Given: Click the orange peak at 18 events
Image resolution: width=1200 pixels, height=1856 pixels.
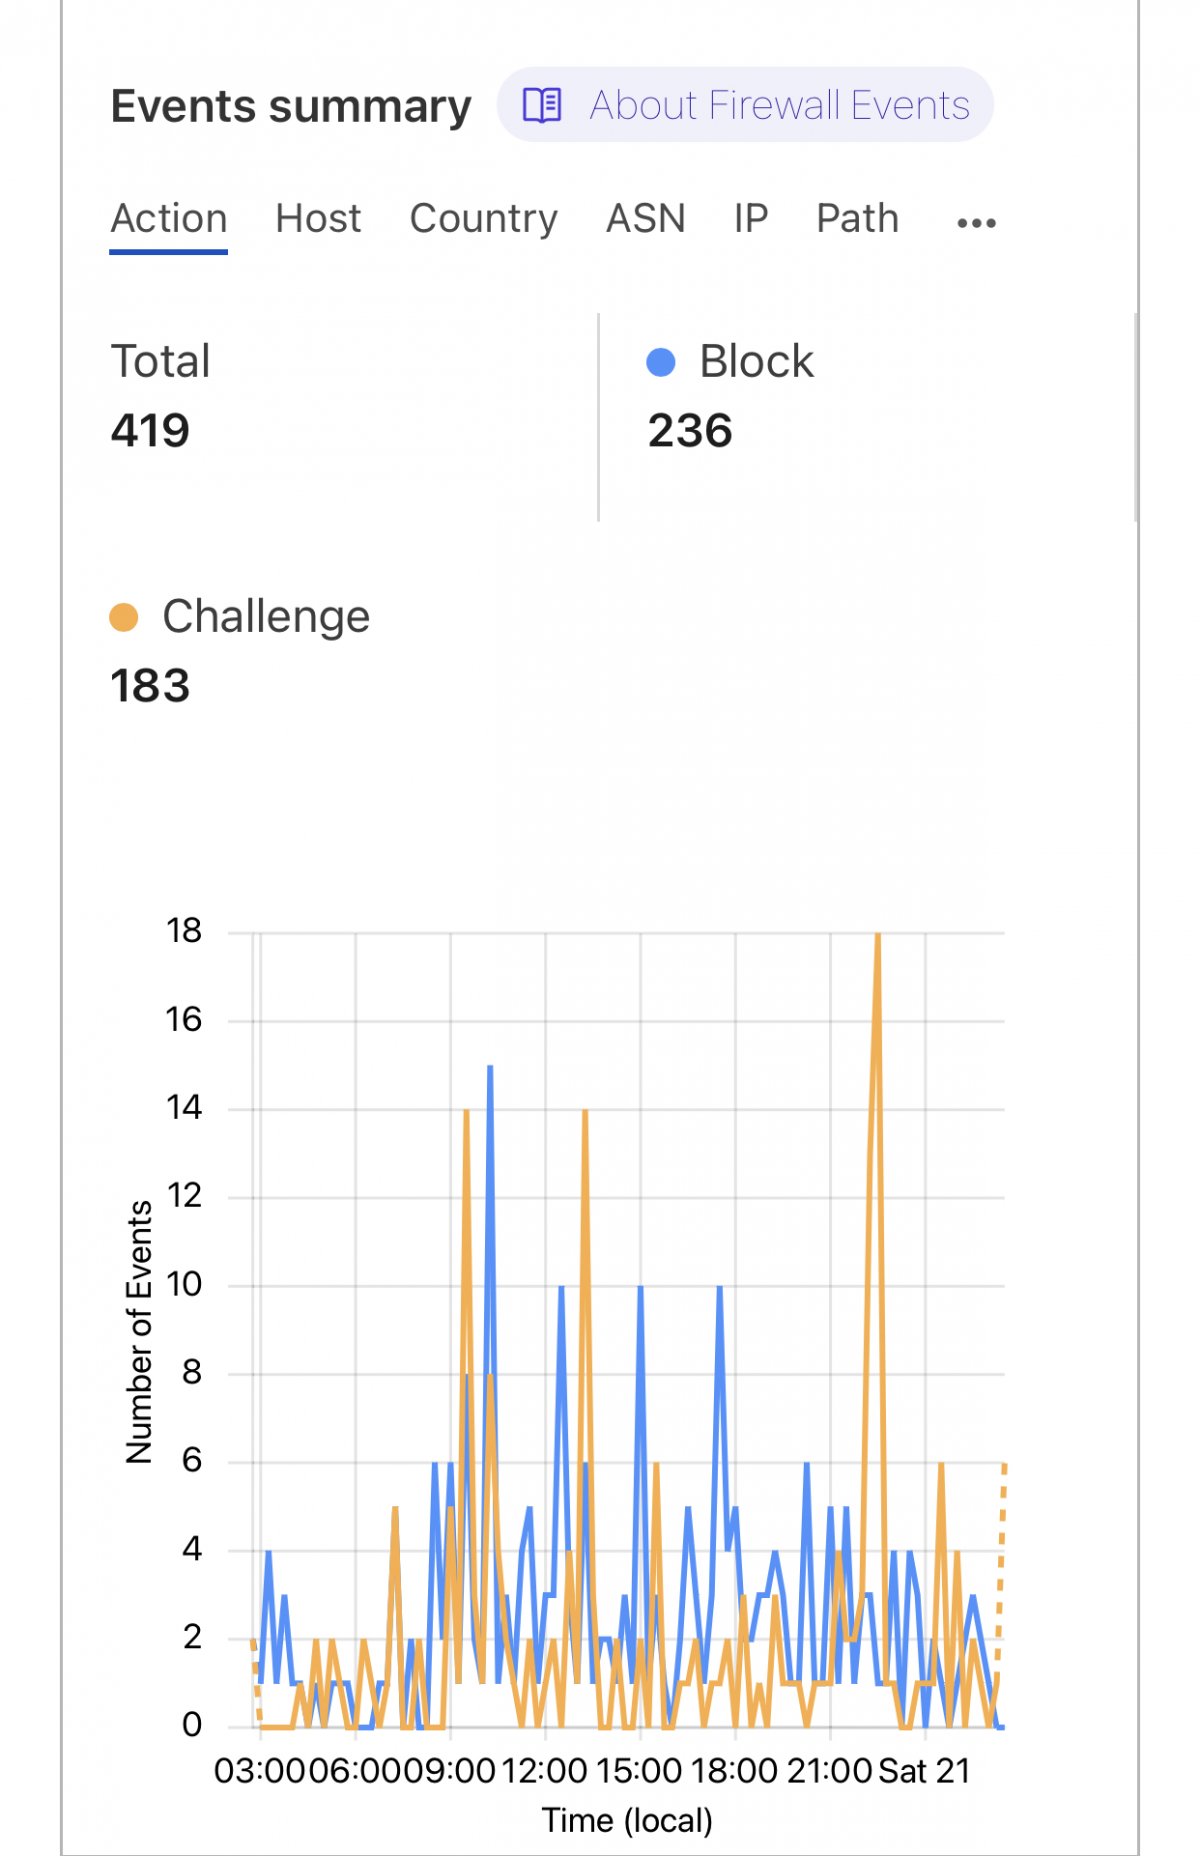Looking at the screenshot, I should [x=877, y=937].
